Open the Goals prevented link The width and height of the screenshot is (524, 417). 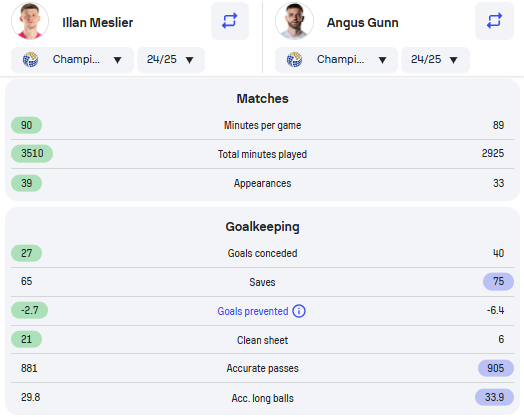pyautogui.click(x=253, y=311)
